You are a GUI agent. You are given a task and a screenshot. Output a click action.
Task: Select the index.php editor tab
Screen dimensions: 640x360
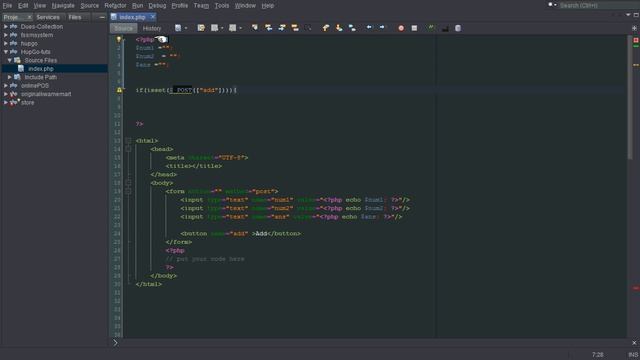tap(132, 17)
